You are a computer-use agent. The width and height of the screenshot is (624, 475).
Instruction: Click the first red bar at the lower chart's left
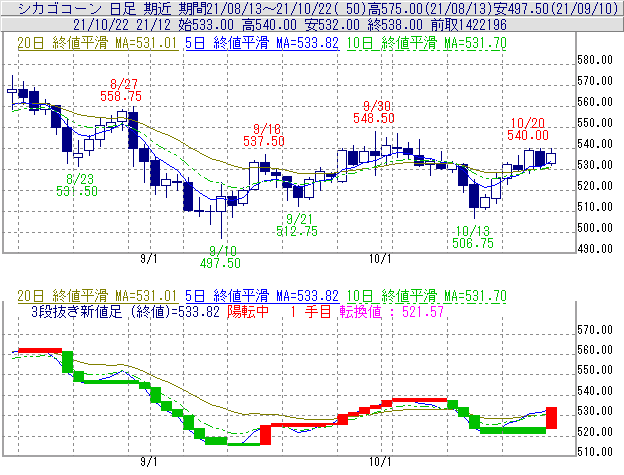pyautogui.click(x=40, y=350)
